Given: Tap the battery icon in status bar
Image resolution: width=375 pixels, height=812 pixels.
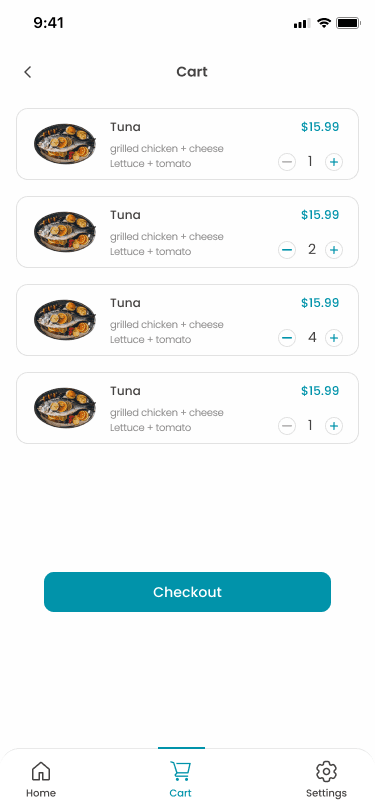Looking at the screenshot, I should (349, 23).
